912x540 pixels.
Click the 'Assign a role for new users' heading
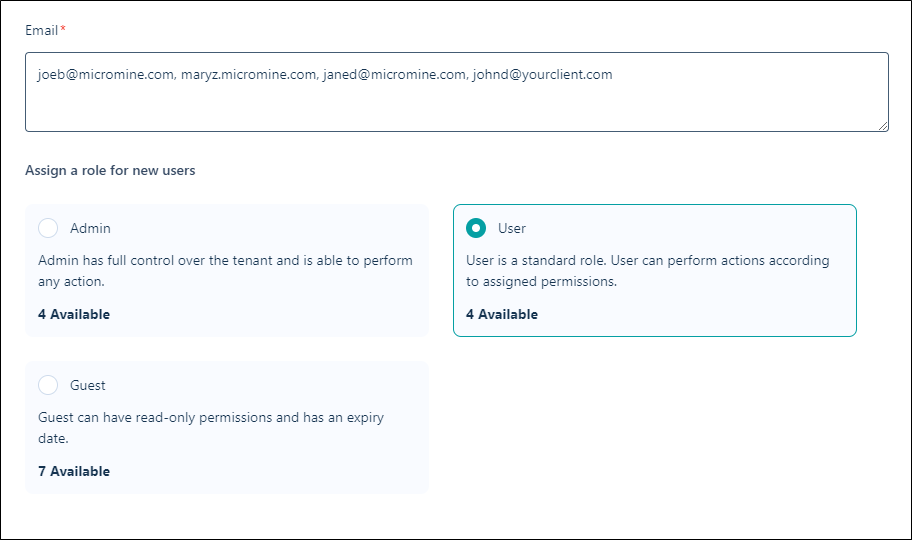click(110, 170)
